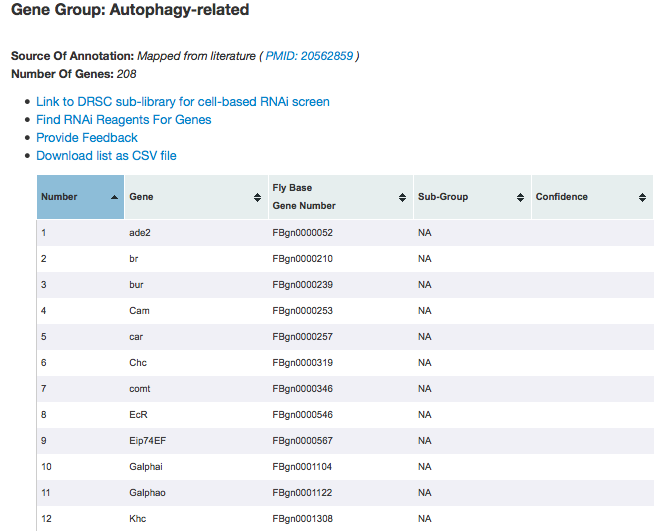The image size is (659, 531).
Task: Click FlyBase ID FBgn0000052
Action: coord(303,233)
